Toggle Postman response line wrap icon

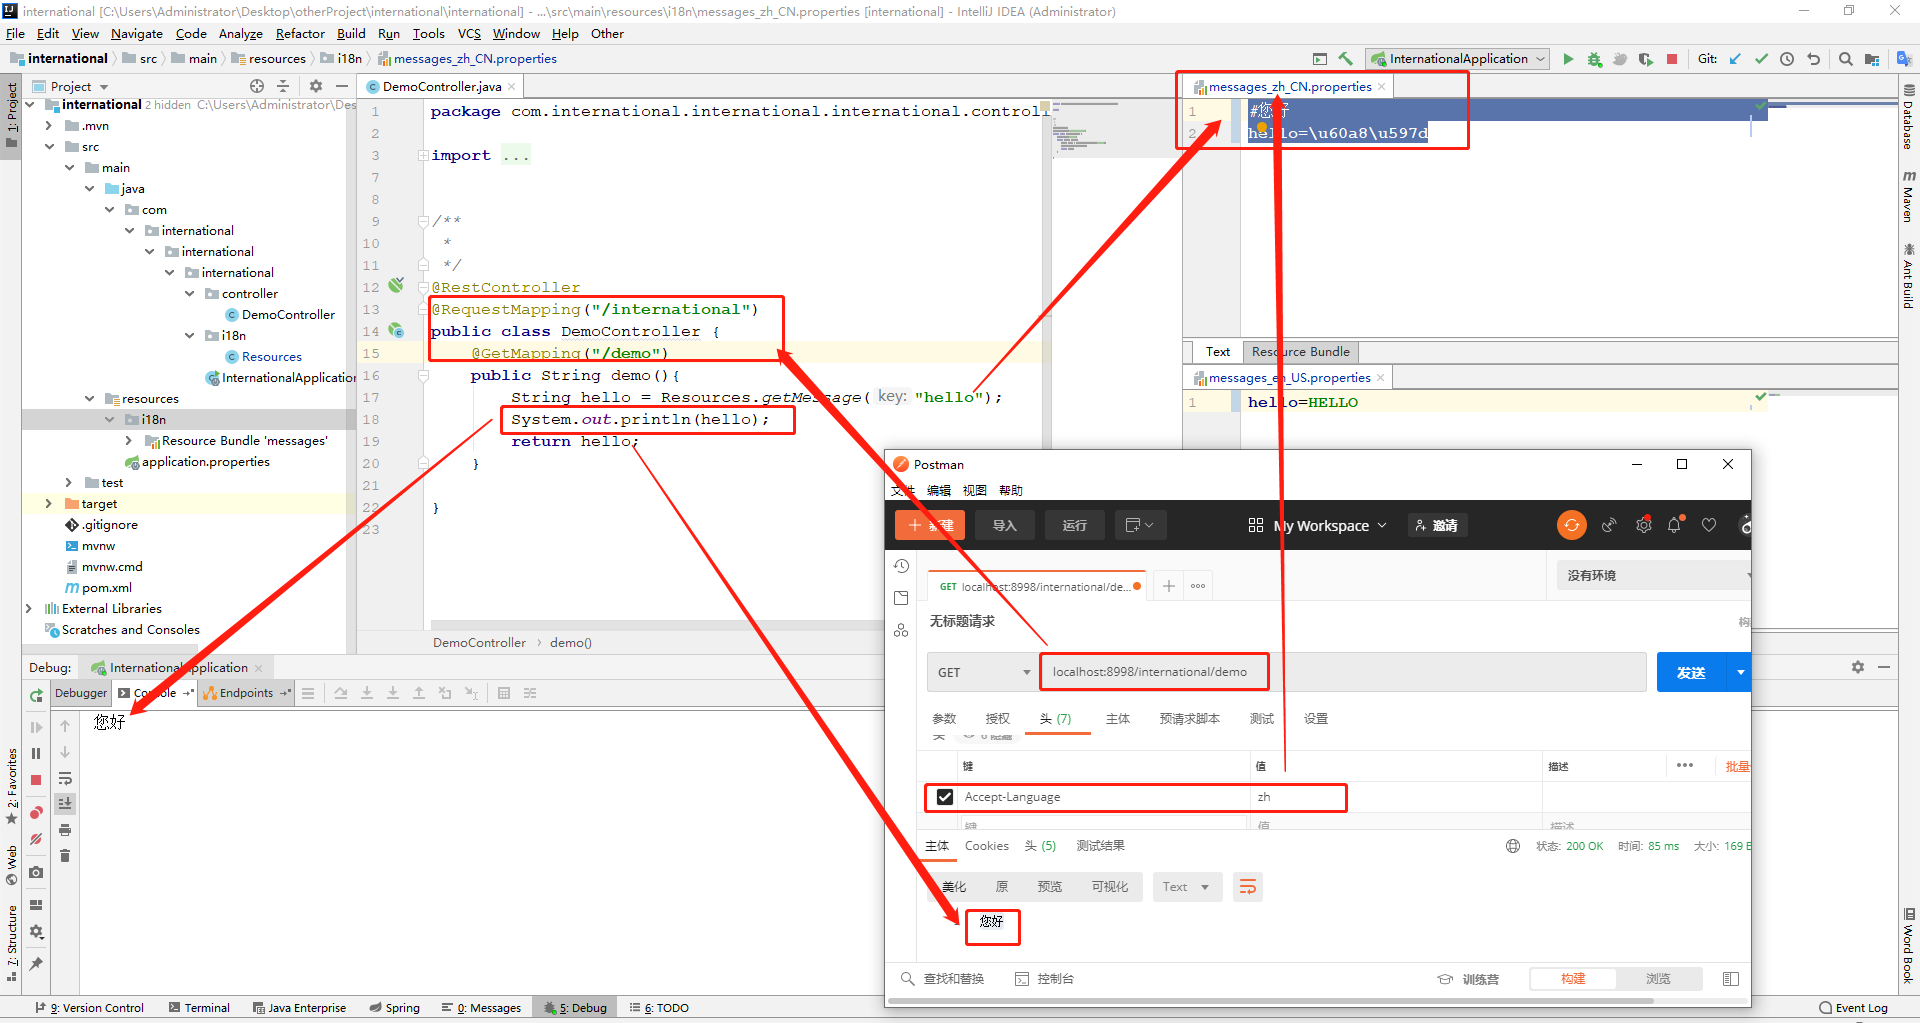[1247, 887]
